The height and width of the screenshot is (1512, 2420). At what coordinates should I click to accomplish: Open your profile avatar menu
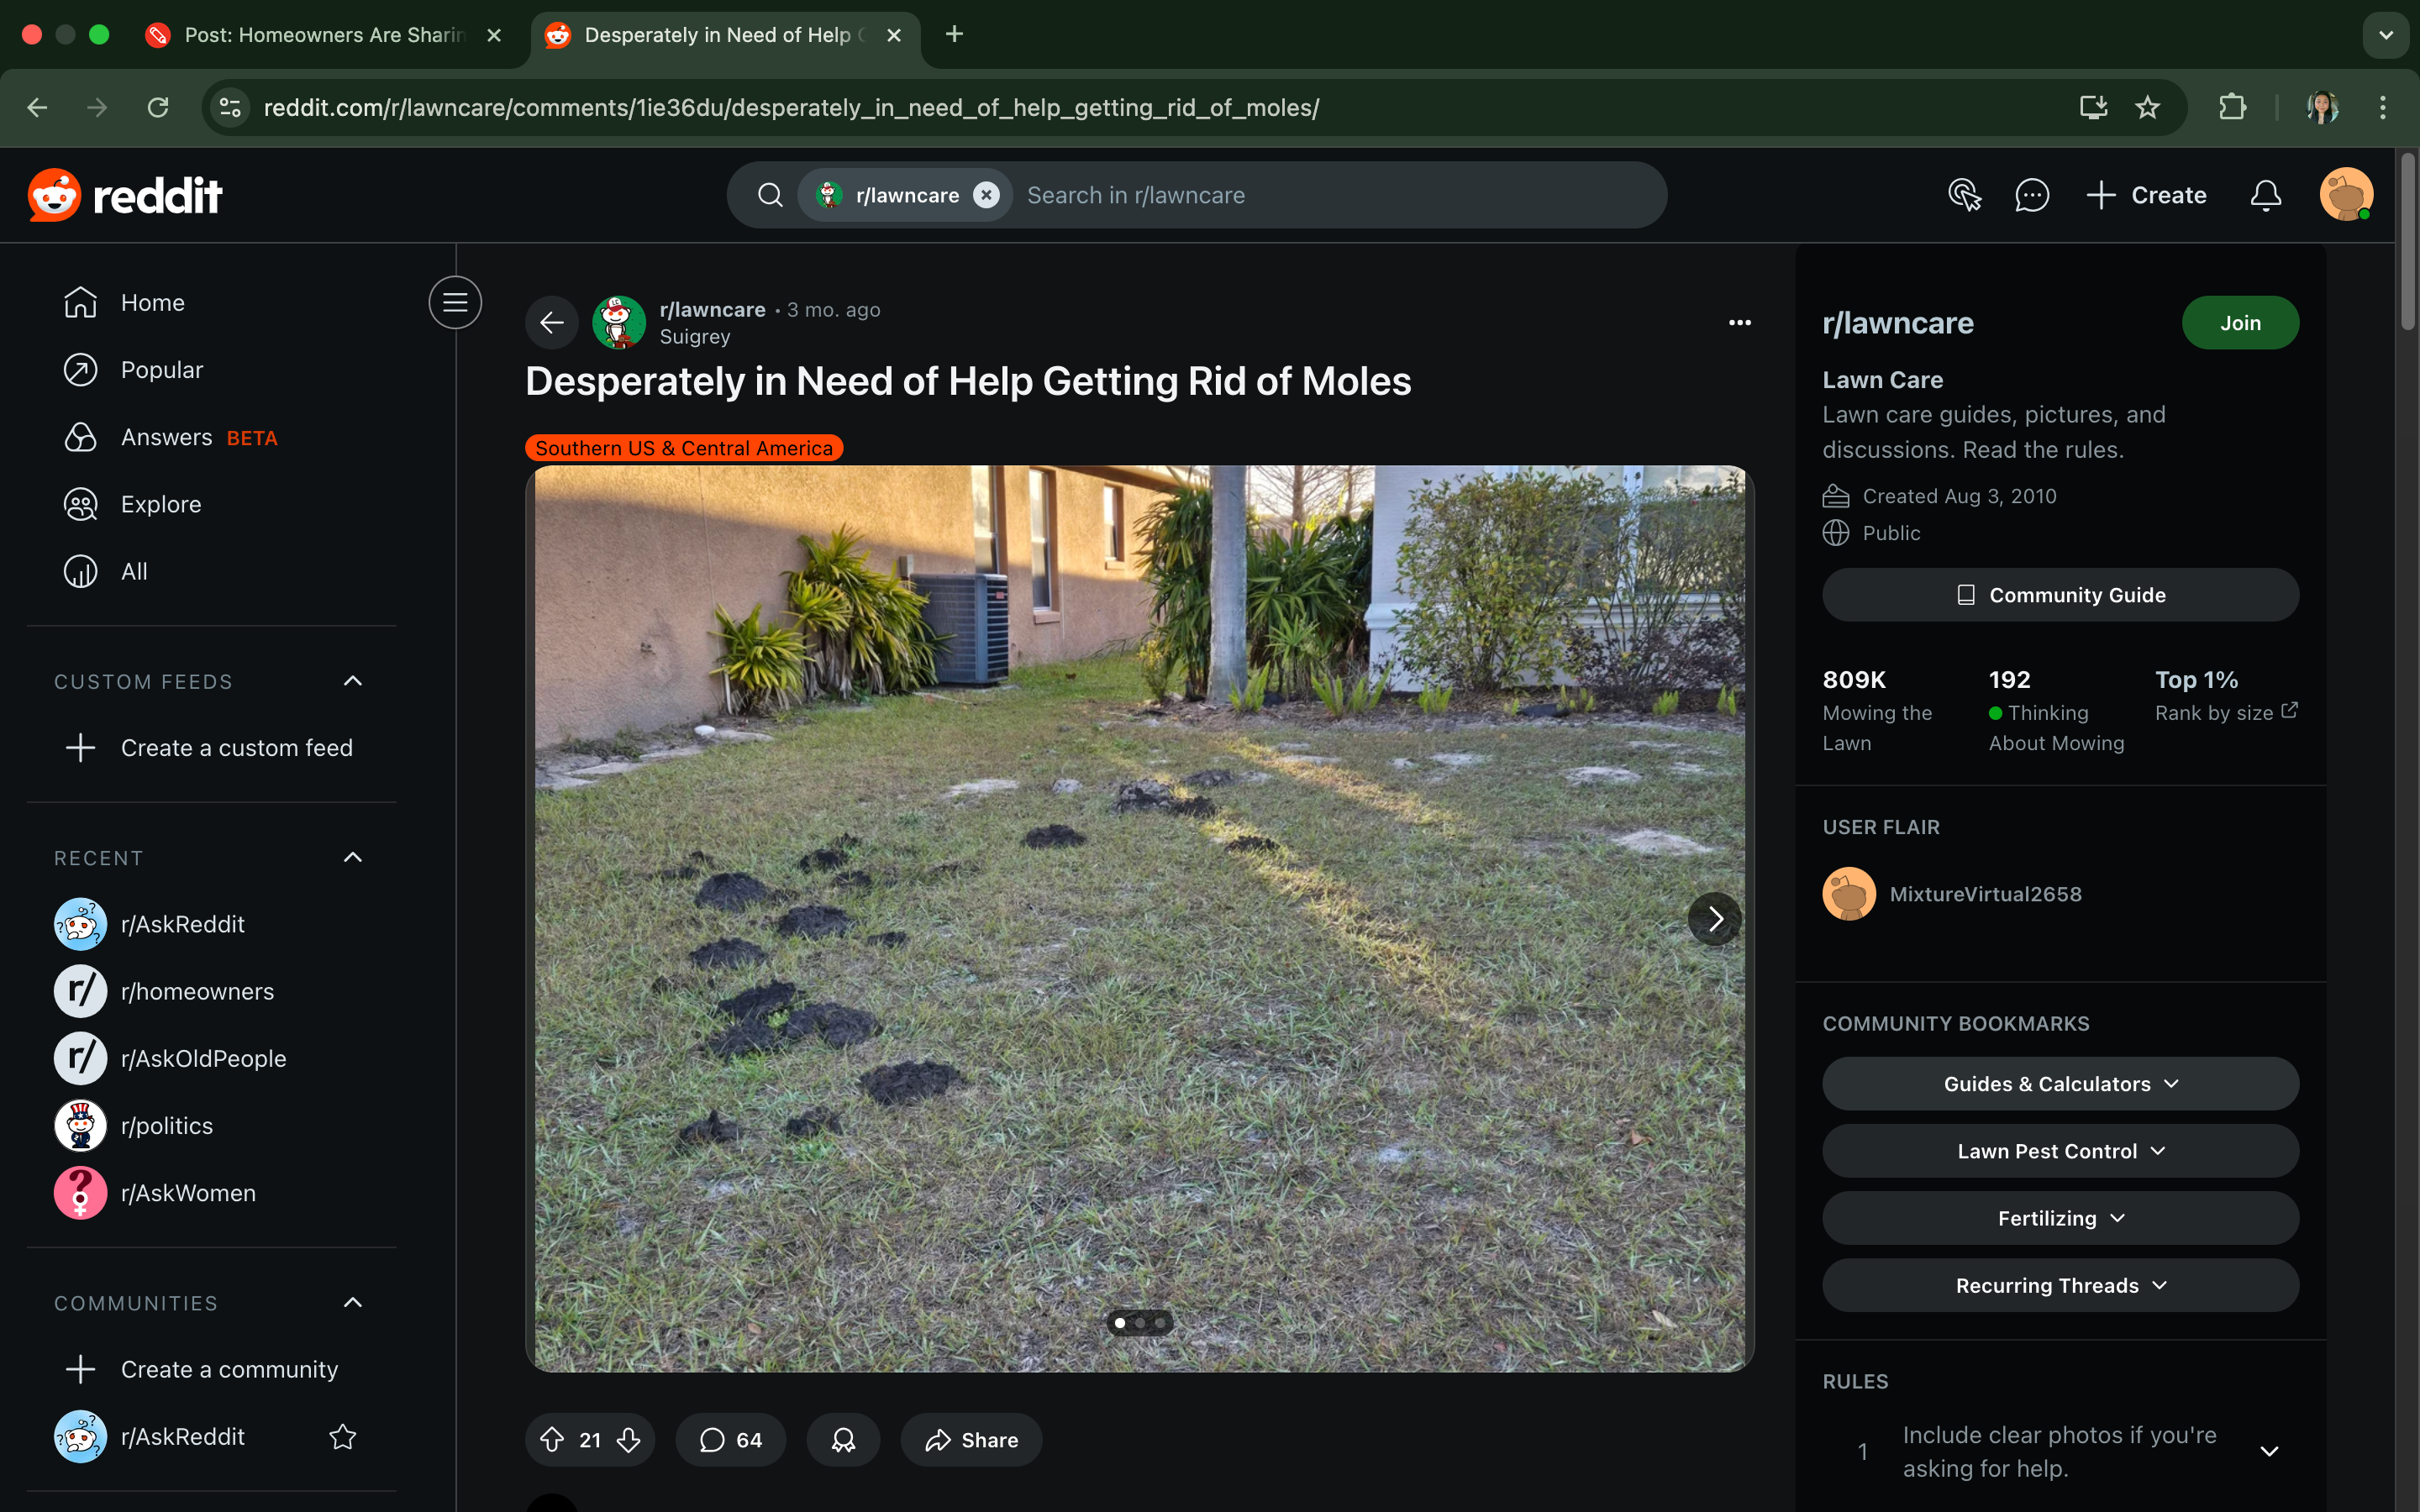click(2345, 194)
